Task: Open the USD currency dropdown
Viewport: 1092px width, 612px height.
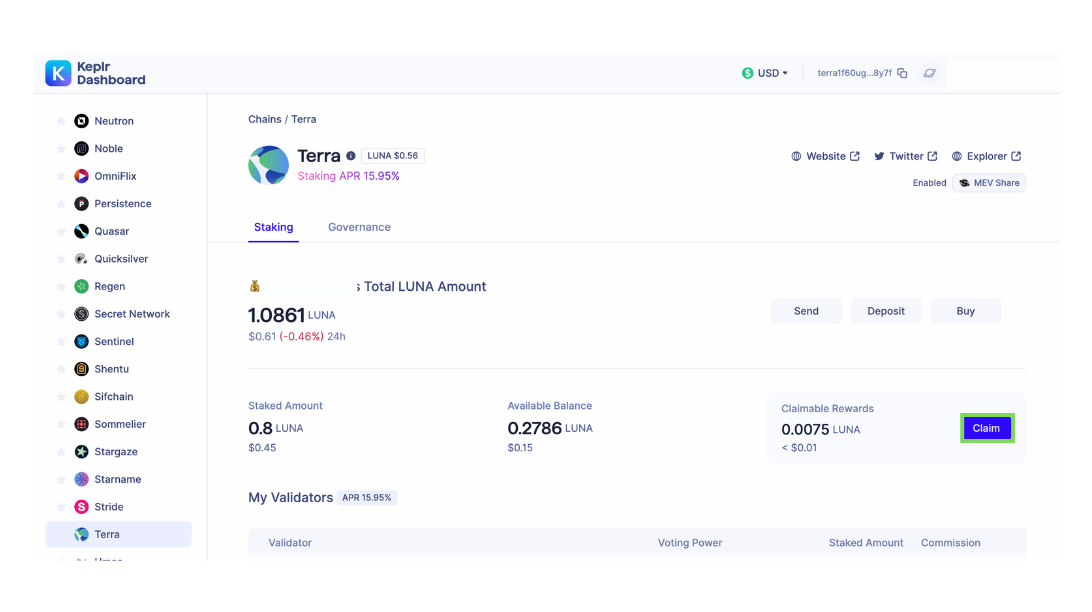Action: 765,73
